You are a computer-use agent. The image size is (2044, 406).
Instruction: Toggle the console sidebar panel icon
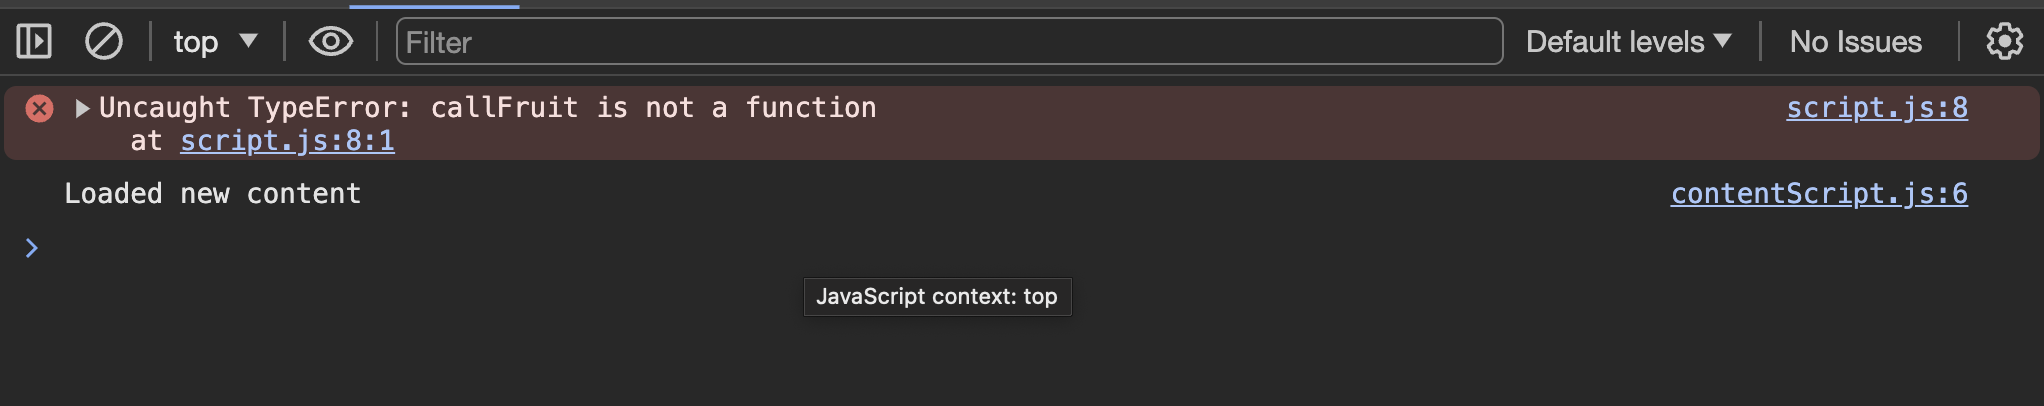tap(34, 42)
